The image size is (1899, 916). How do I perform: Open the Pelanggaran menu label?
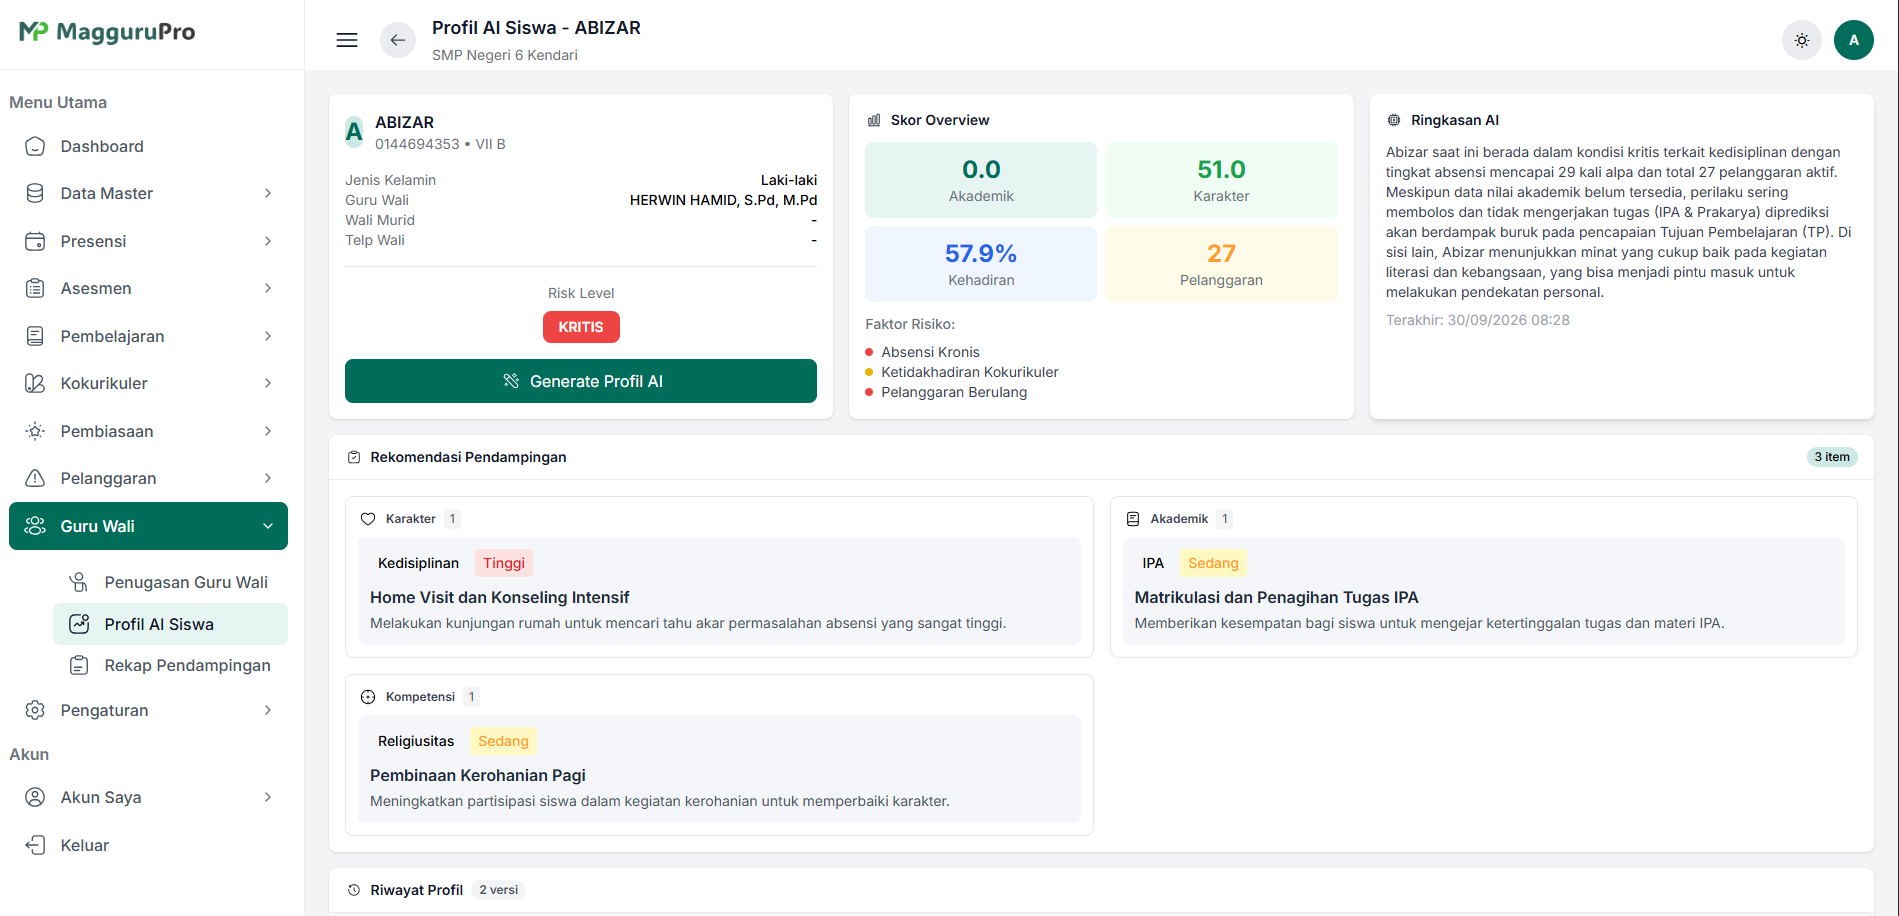coord(108,478)
